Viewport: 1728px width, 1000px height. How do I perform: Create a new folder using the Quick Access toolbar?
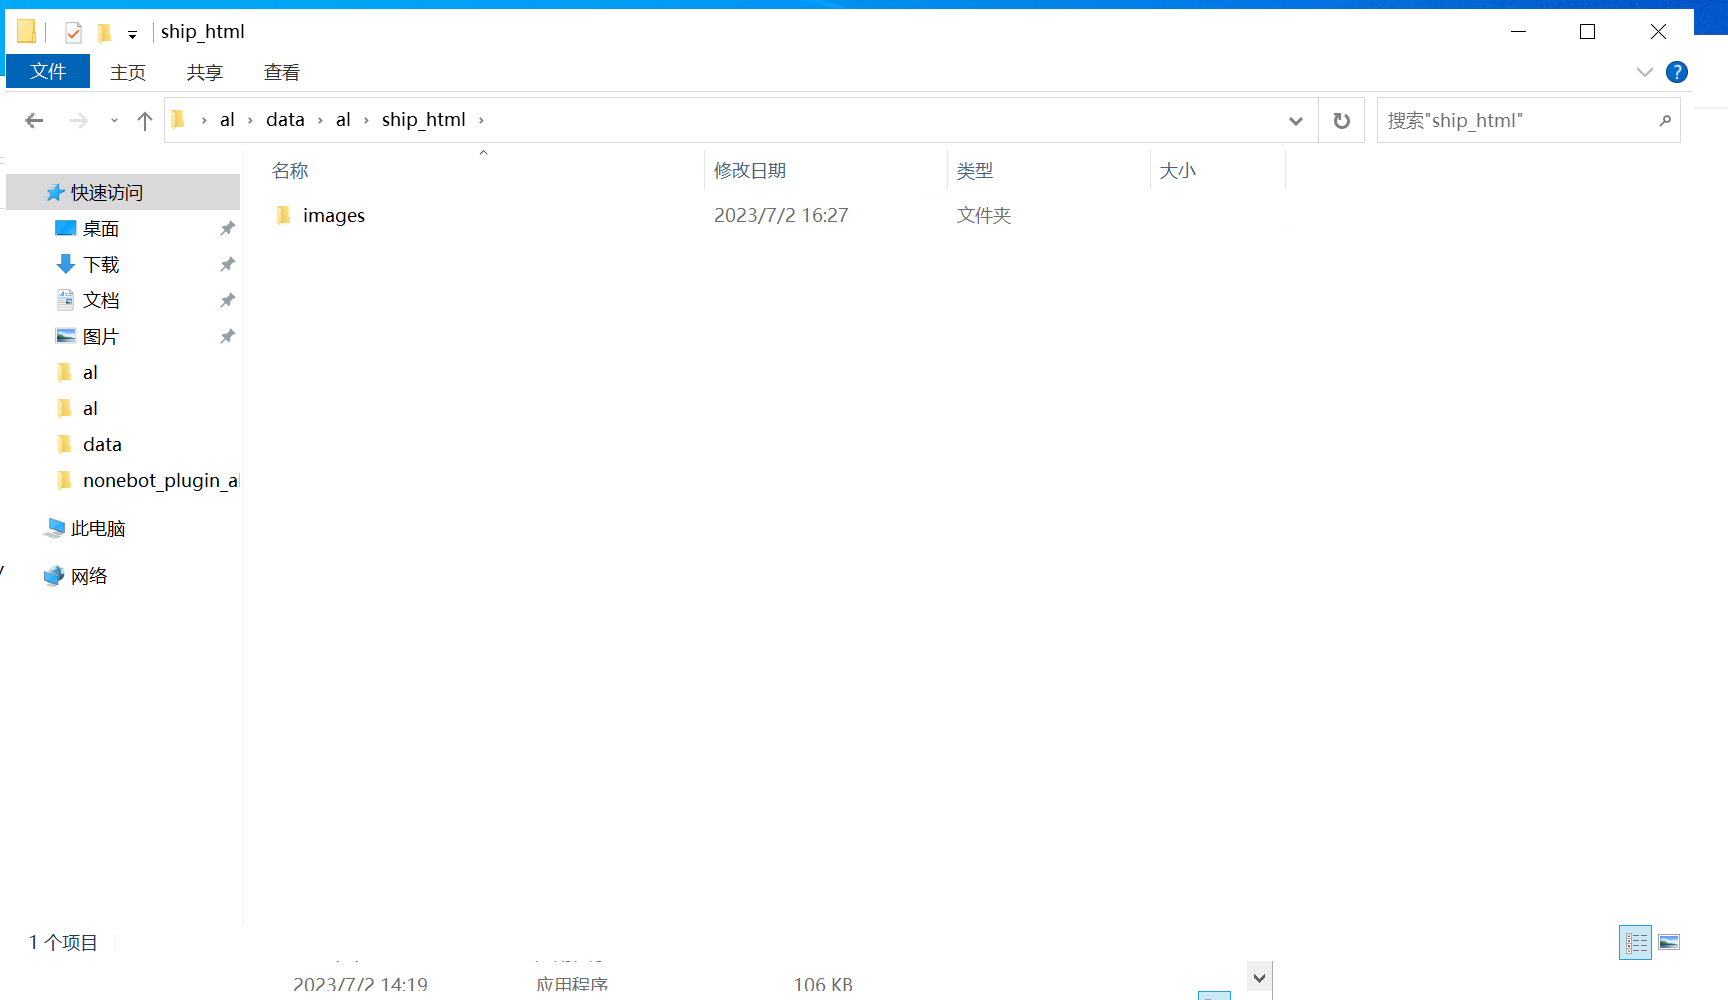pyautogui.click(x=105, y=31)
